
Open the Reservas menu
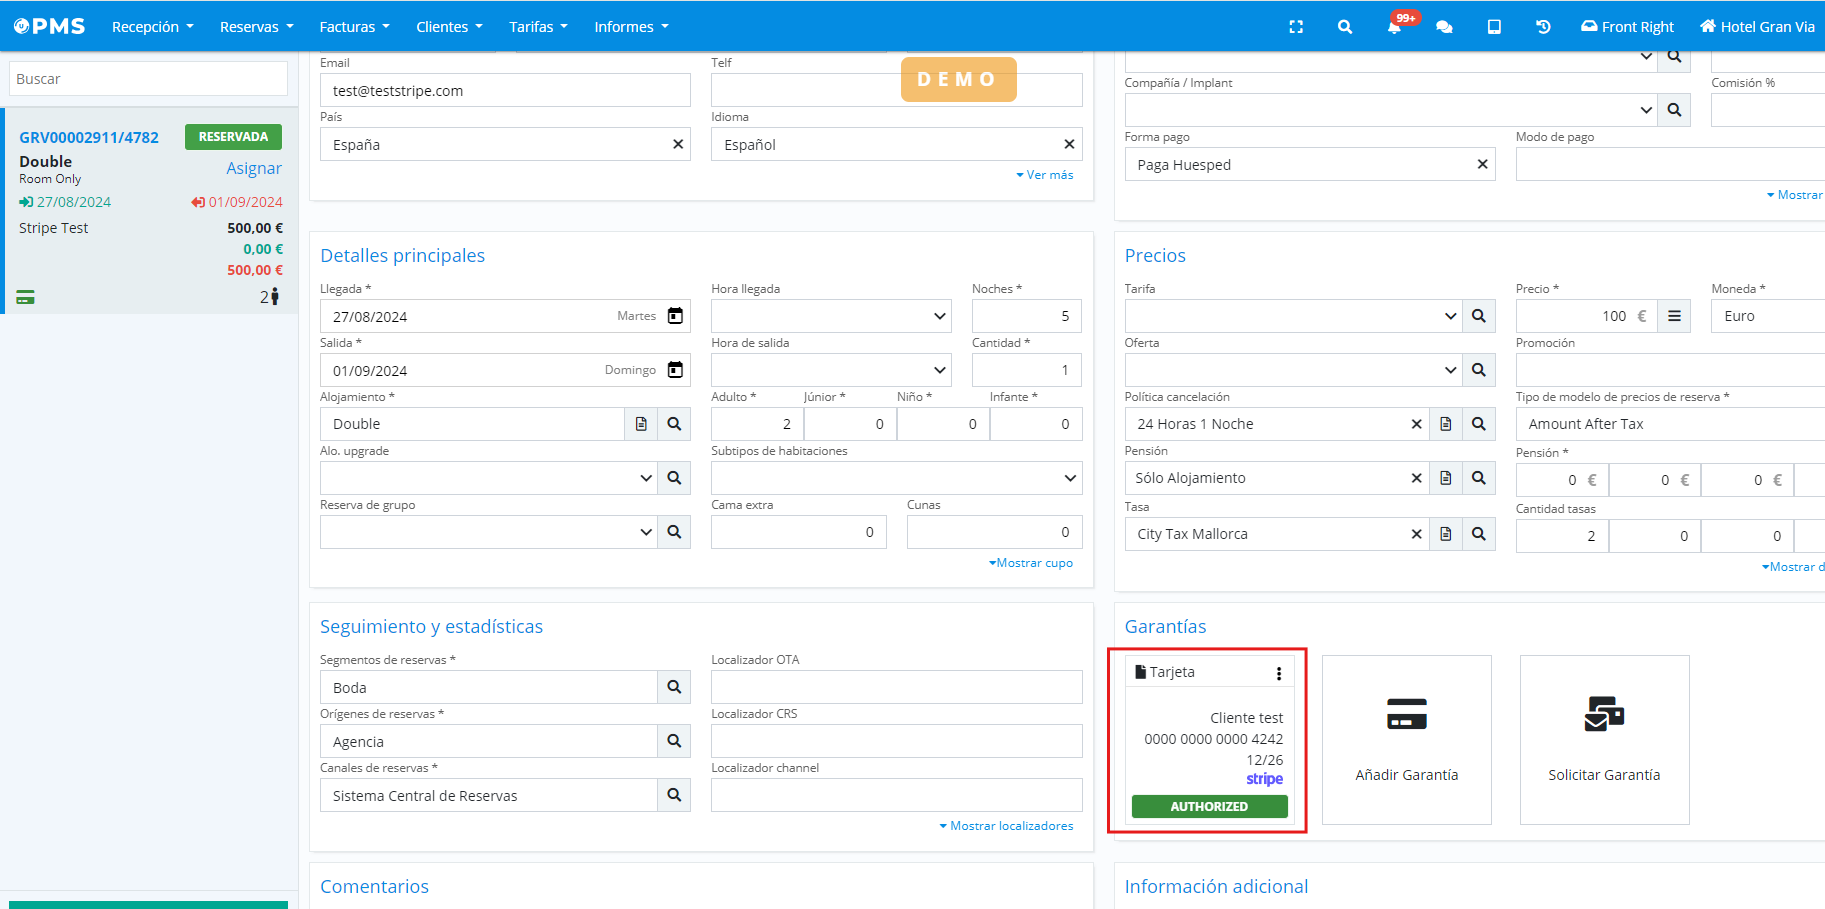pos(256,27)
